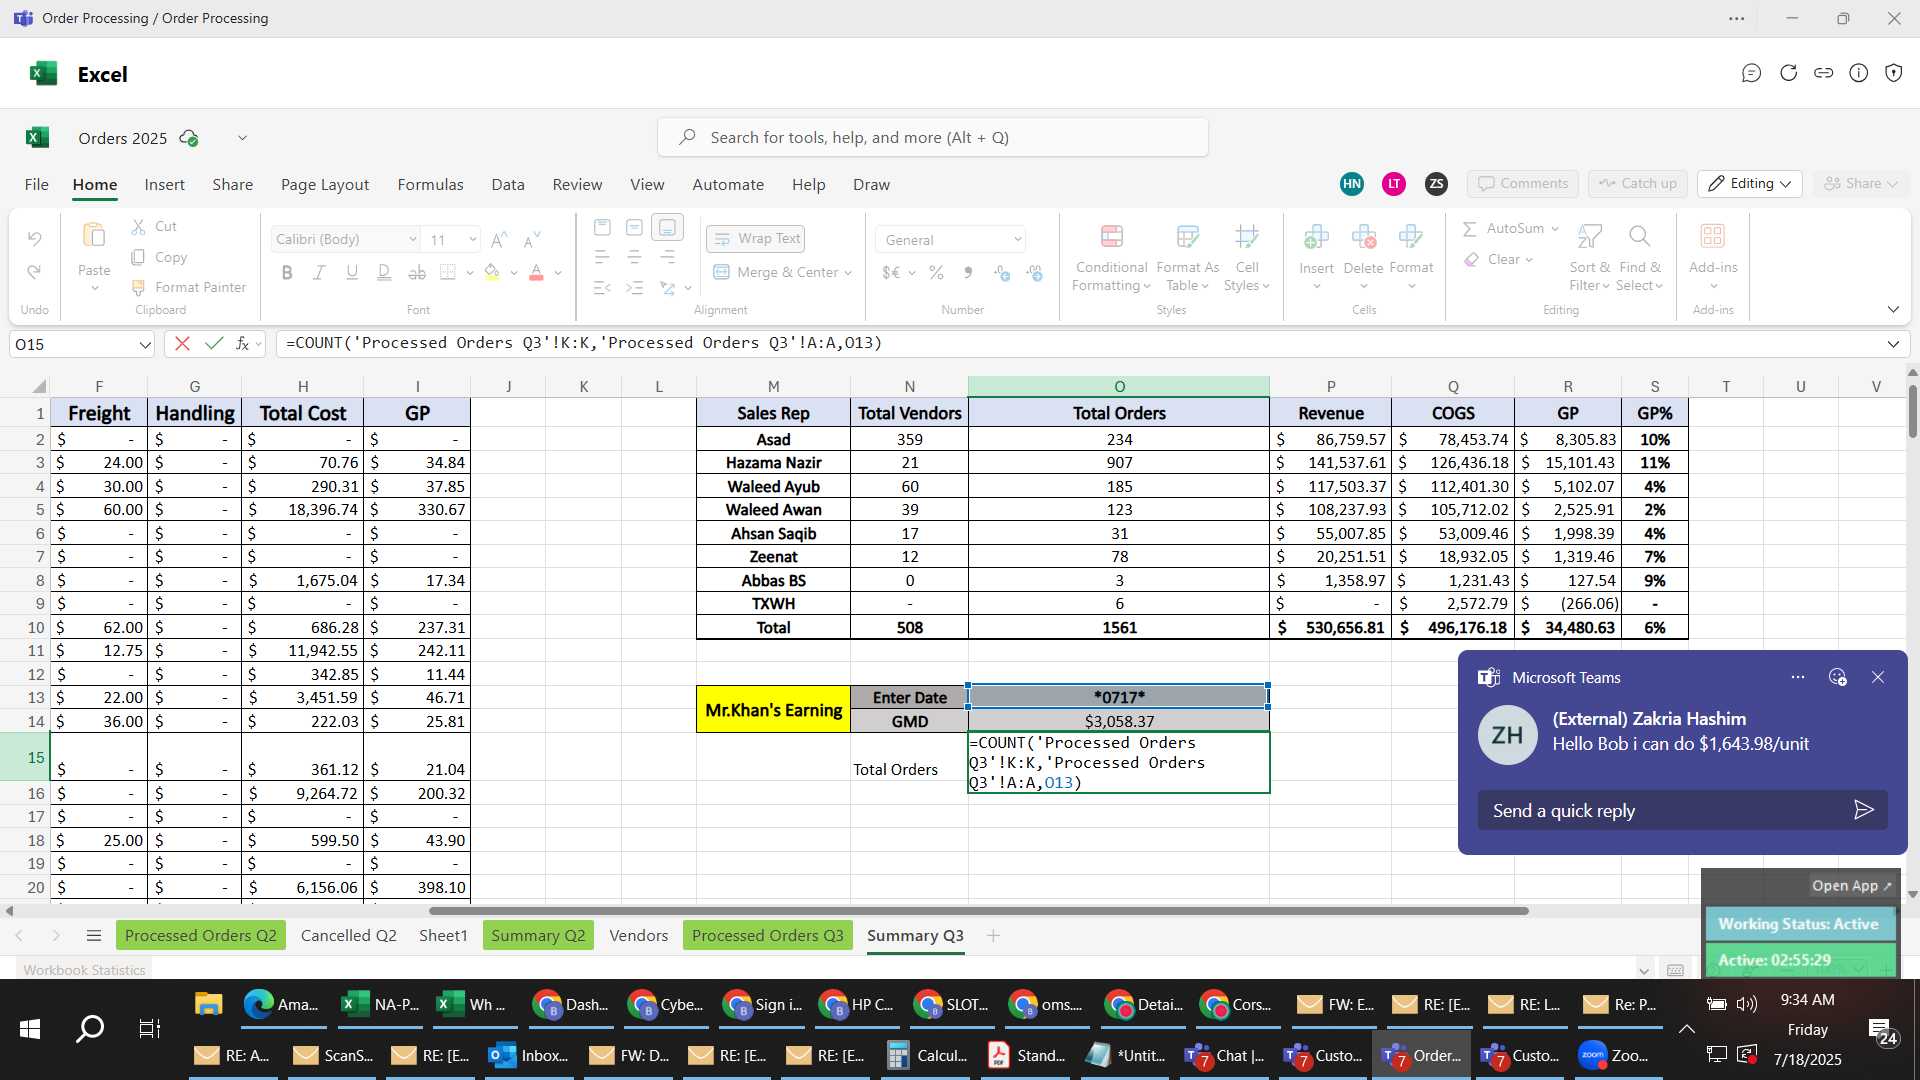Click the Format cells icon

(x=1411, y=237)
